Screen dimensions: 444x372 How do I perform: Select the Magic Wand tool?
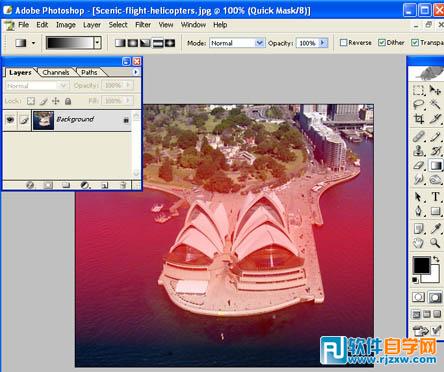(x=435, y=104)
